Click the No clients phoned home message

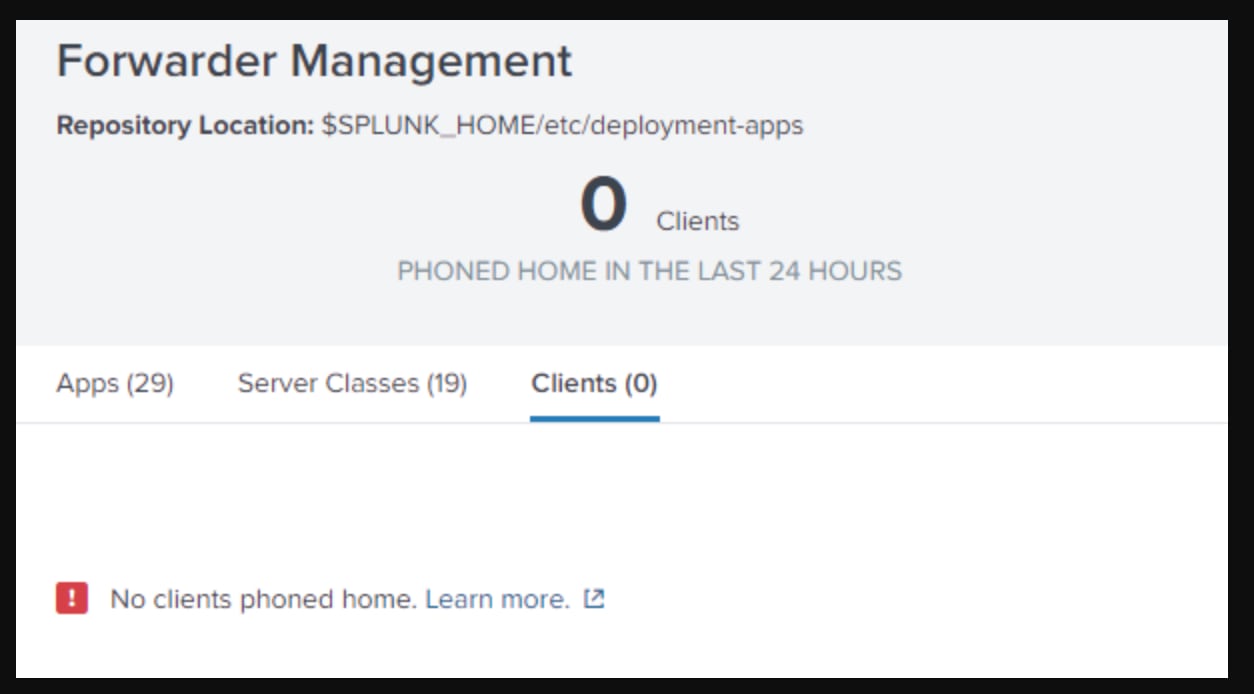click(x=263, y=599)
